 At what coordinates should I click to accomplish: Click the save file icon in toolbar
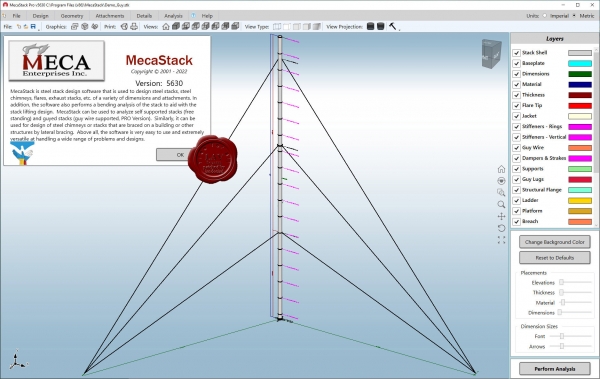(33, 26)
